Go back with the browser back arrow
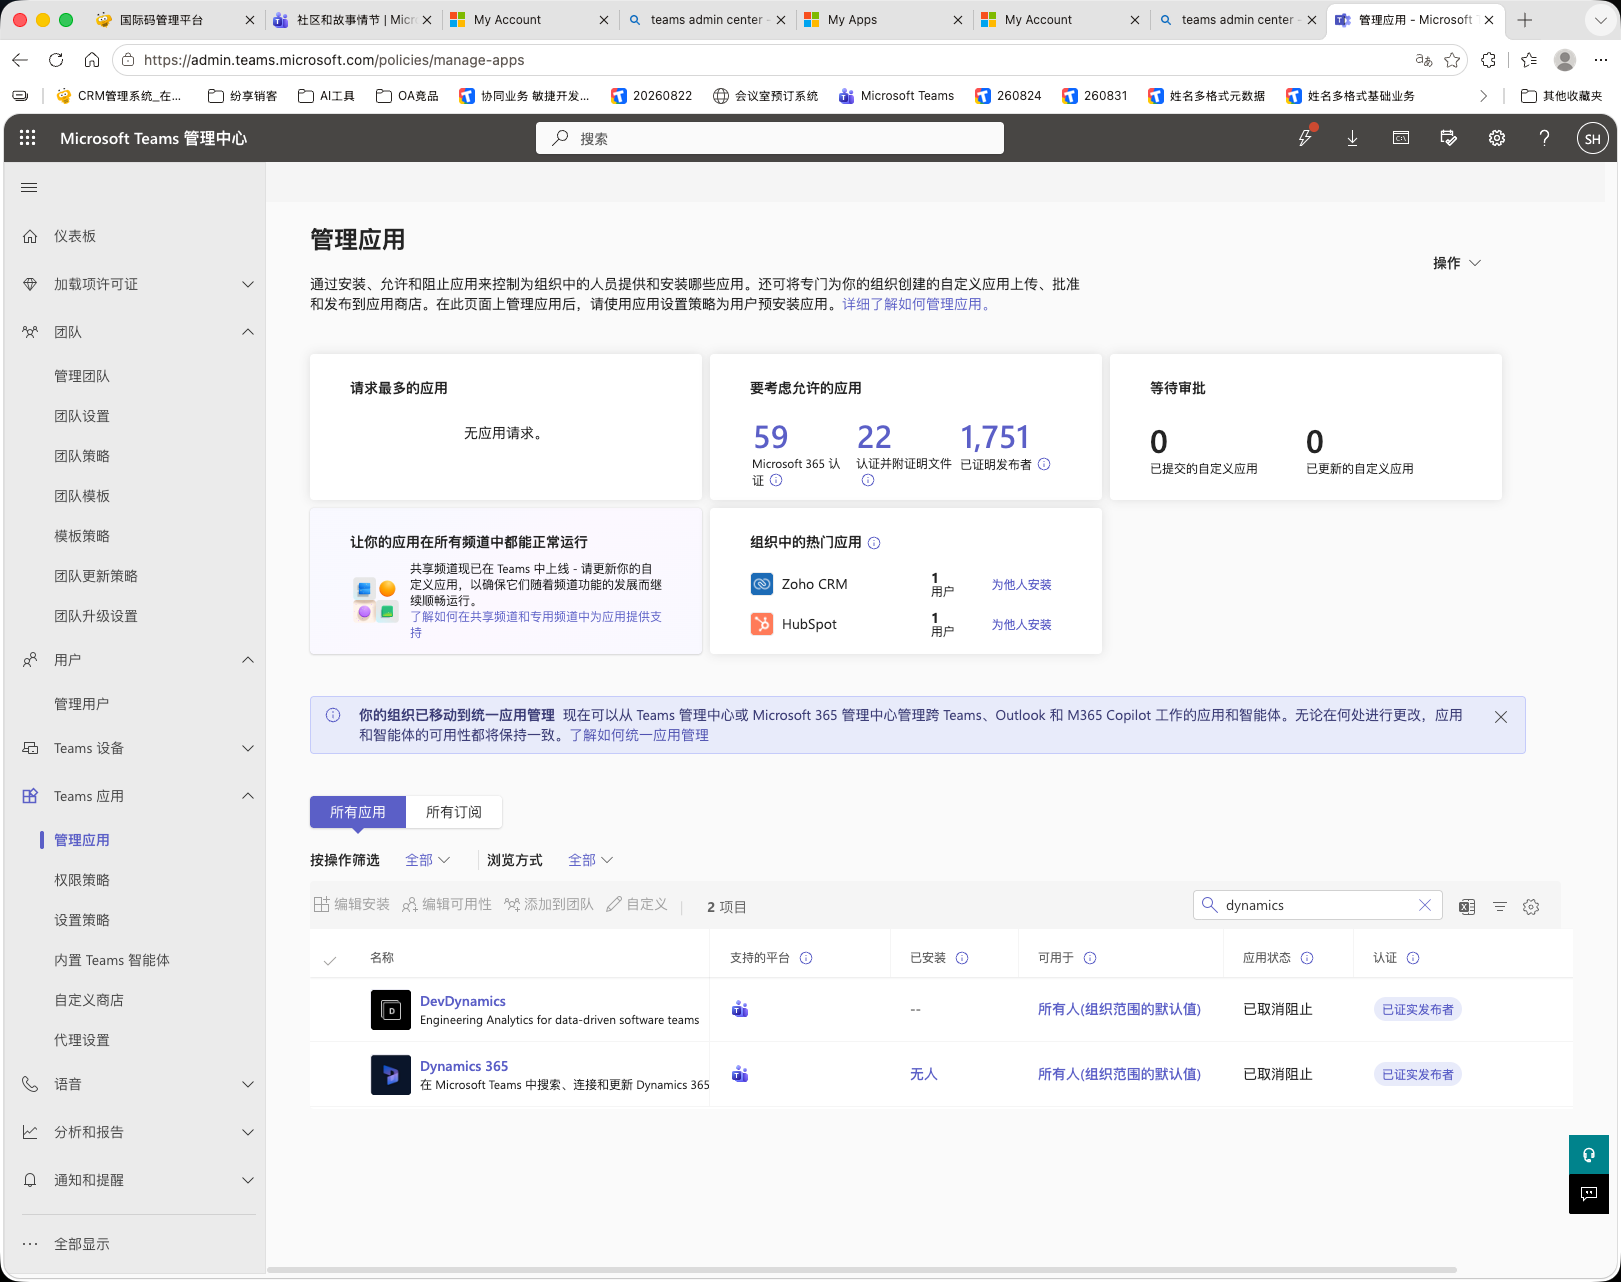The image size is (1621, 1282). pos(20,60)
